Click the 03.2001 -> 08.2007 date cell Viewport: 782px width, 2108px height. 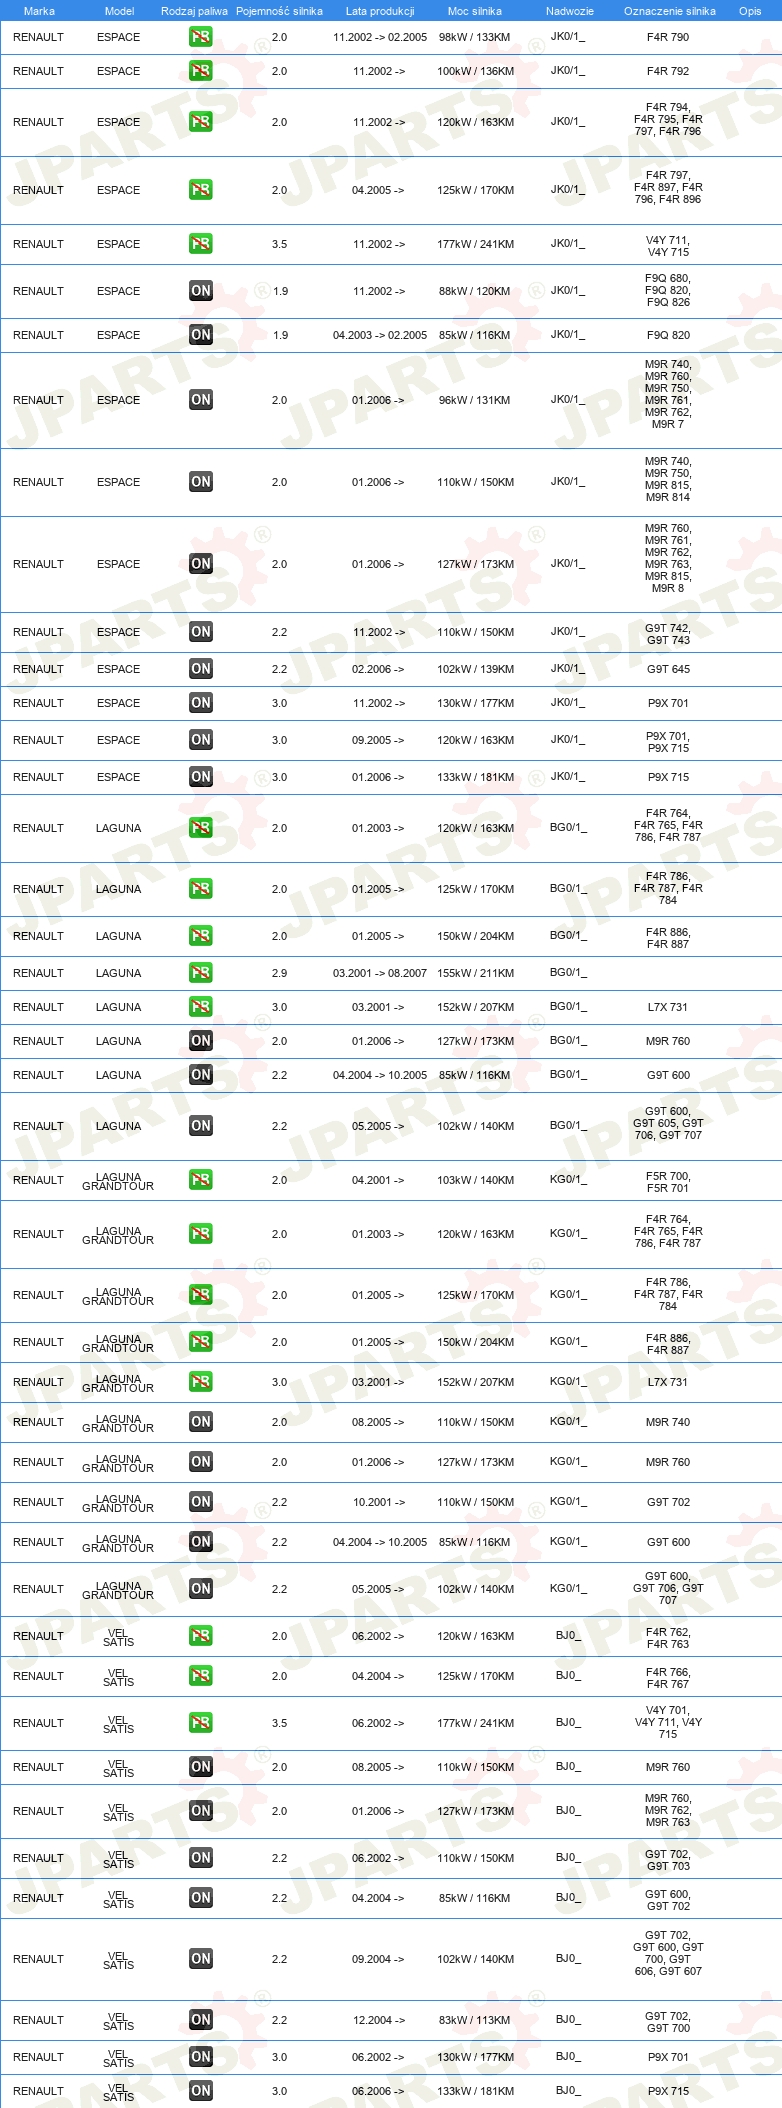pos(380,973)
